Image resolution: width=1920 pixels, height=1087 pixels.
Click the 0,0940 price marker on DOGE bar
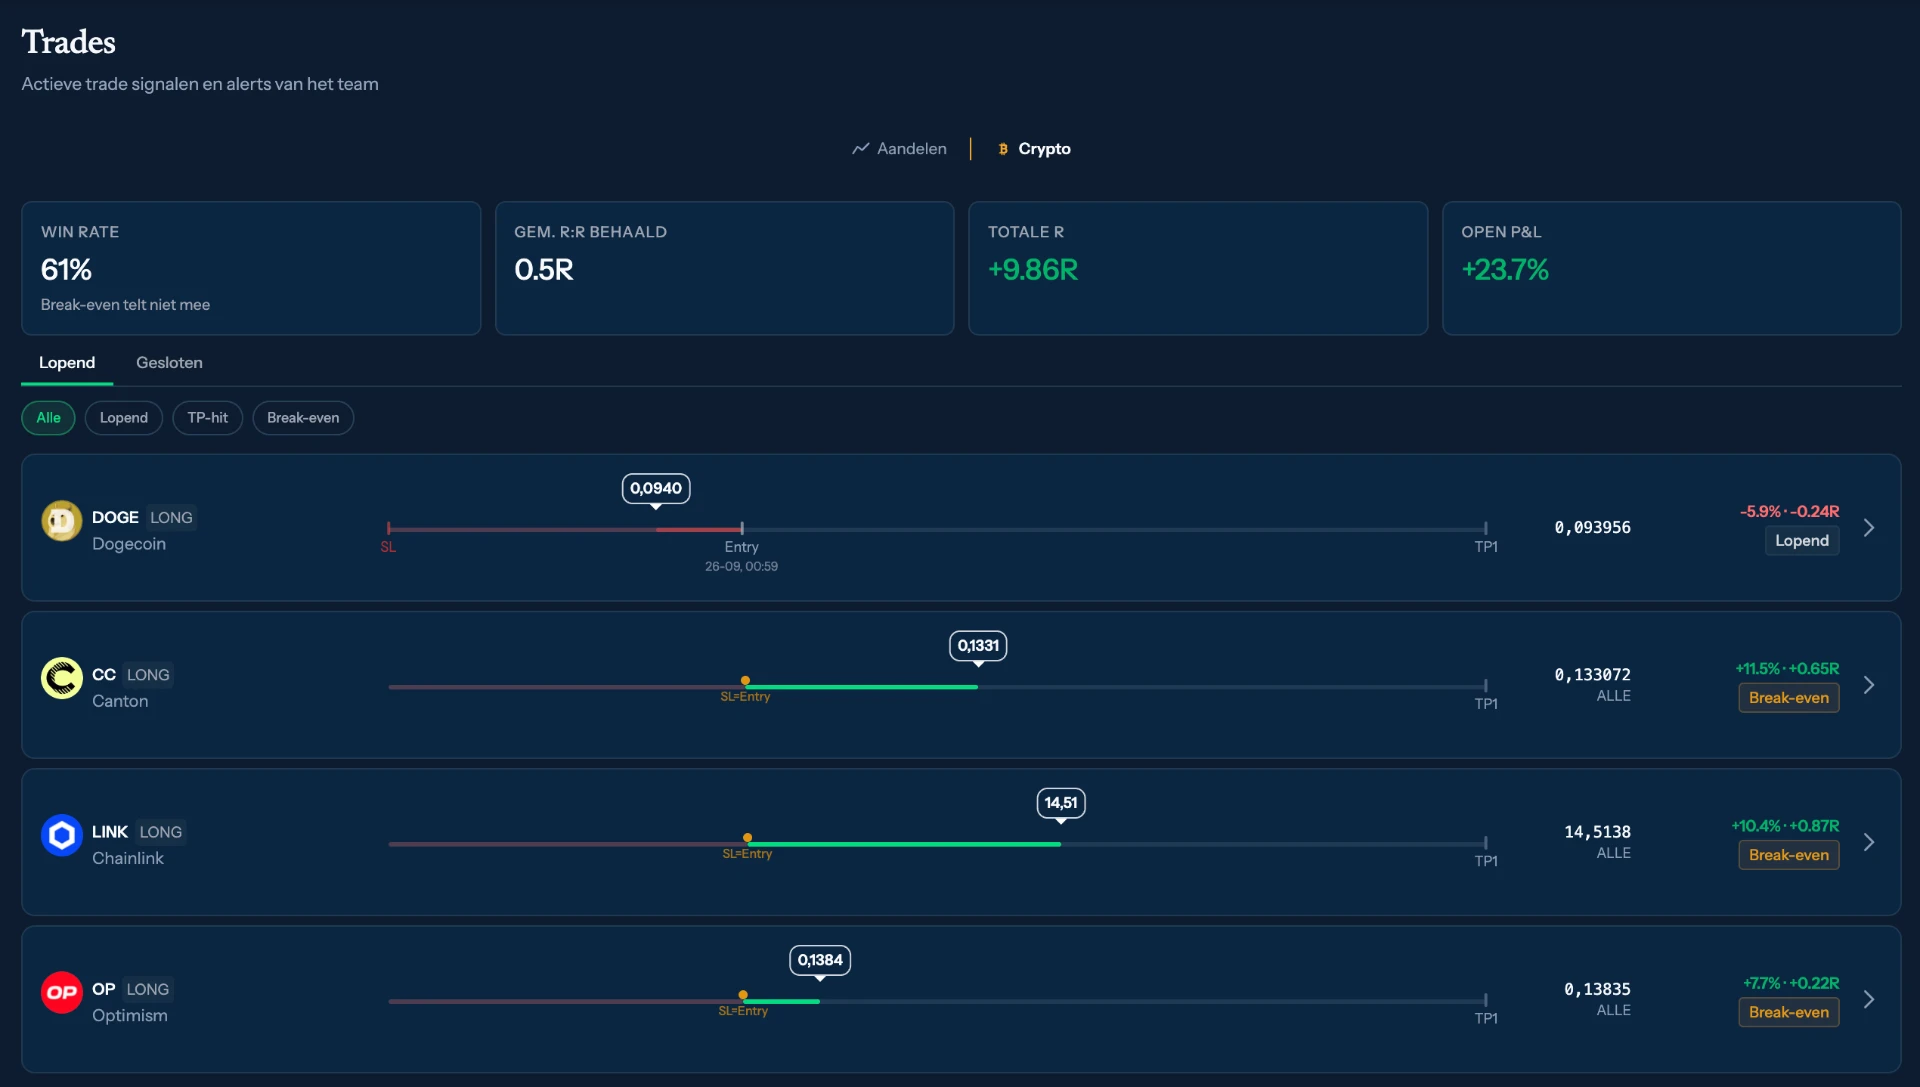click(x=656, y=488)
